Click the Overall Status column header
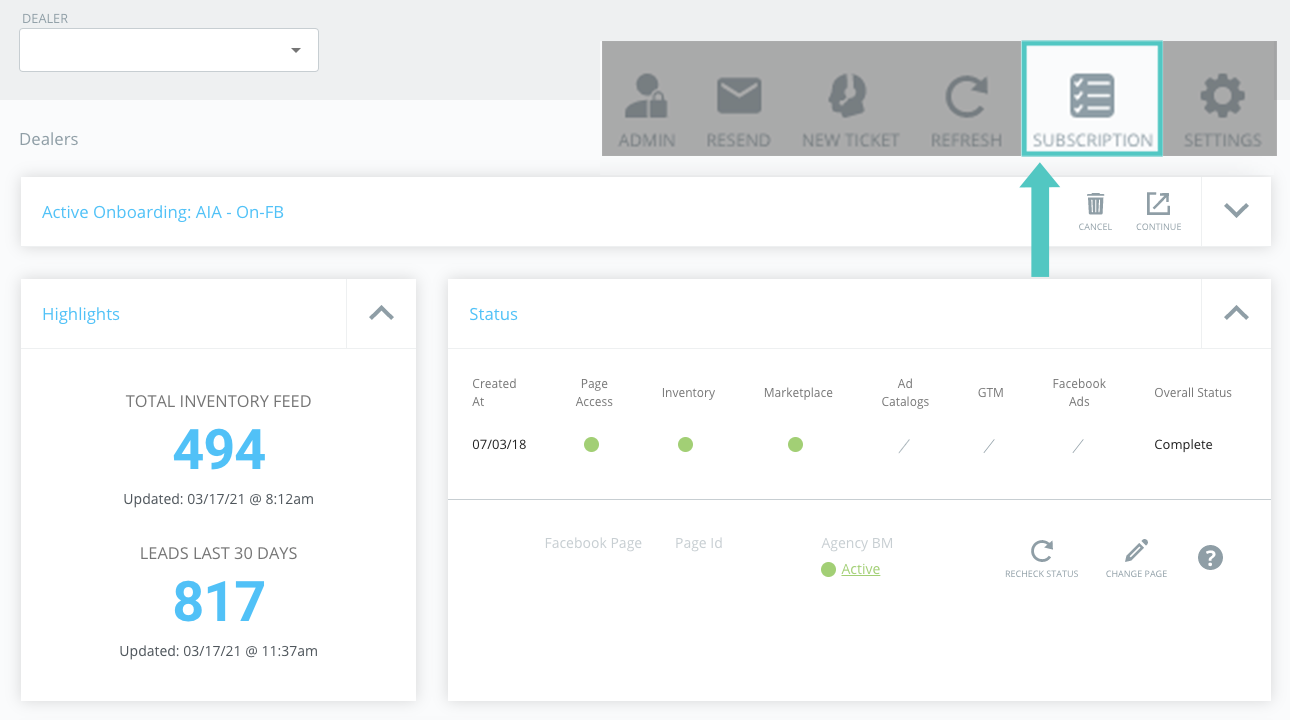Image resolution: width=1290 pixels, height=720 pixels. 1193,393
